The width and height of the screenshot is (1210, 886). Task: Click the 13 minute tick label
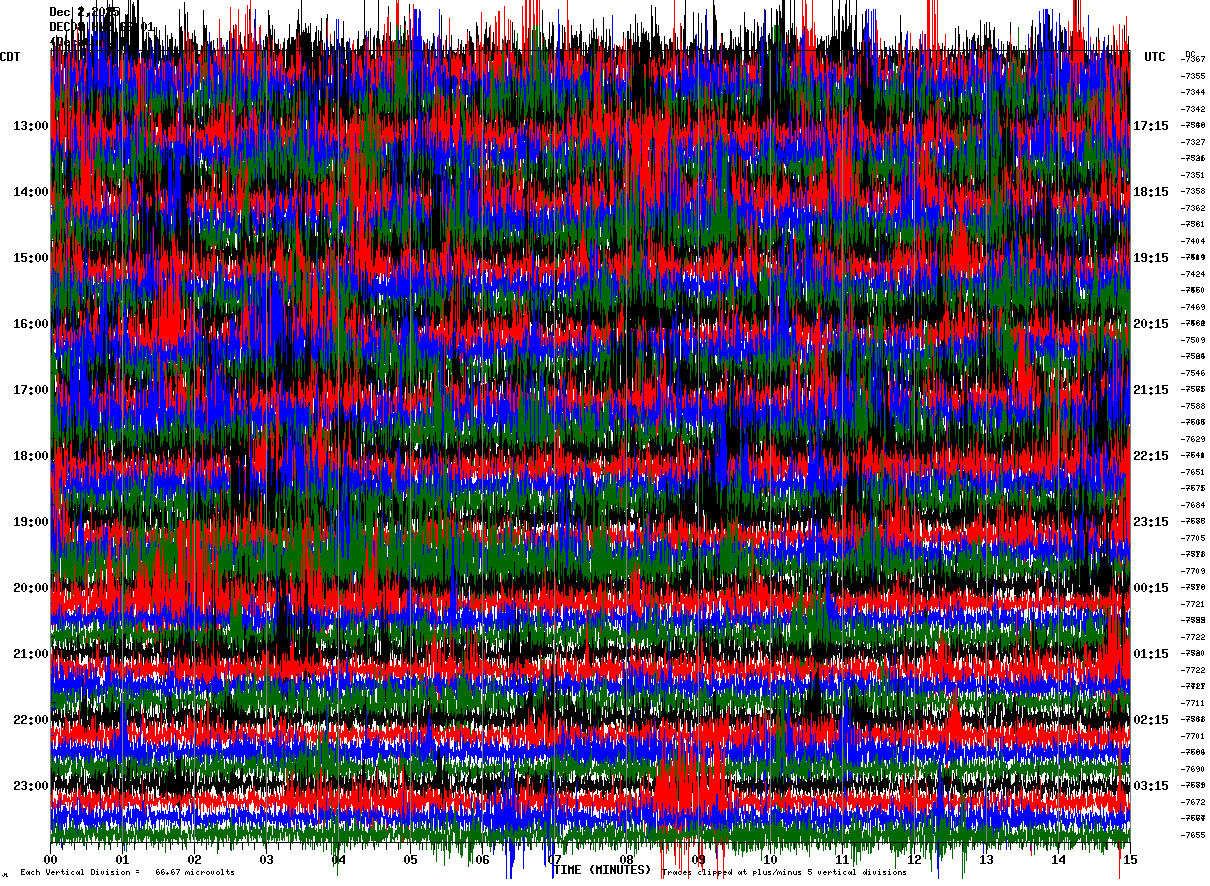[x=987, y=859]
